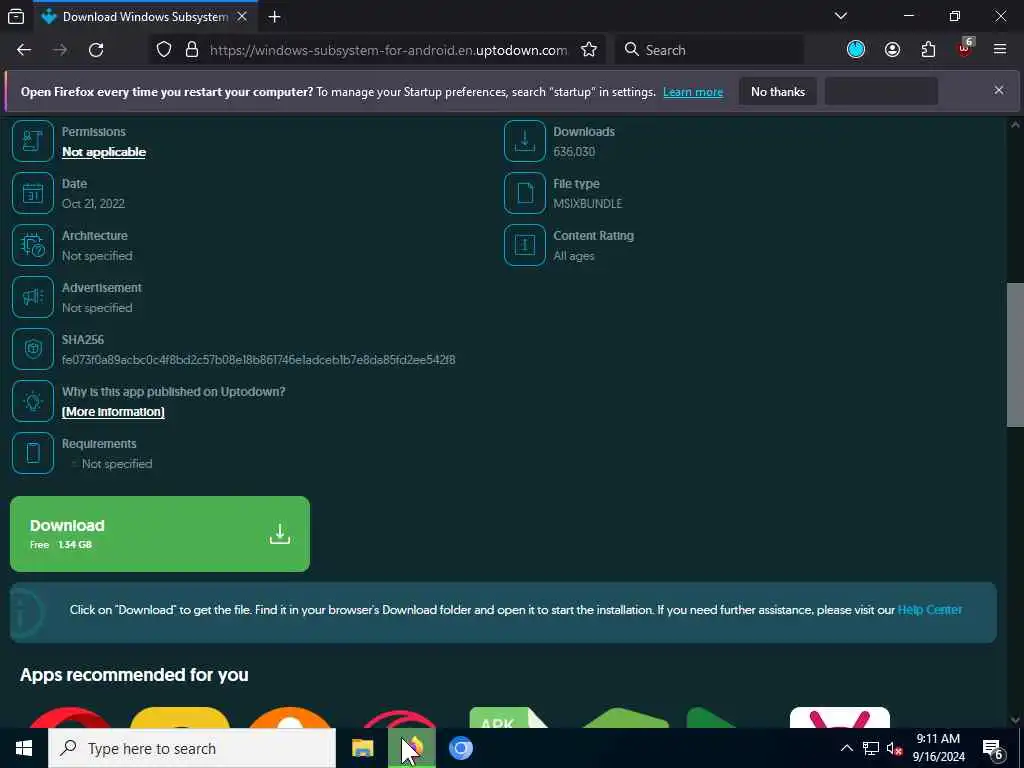The image size is (1024, 768).
Task: Click the blue circular extension icon in the toolbar
Action: [856, 50]
